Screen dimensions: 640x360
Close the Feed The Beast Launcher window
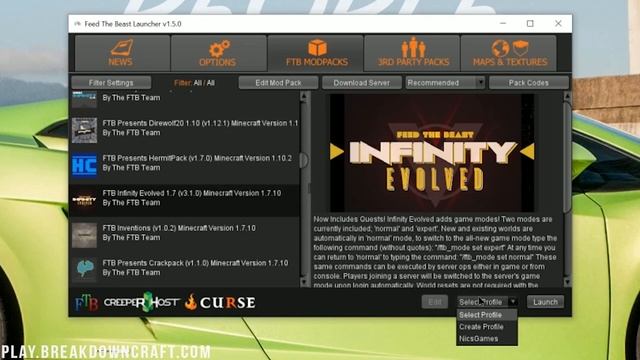(x=558, y=24)
